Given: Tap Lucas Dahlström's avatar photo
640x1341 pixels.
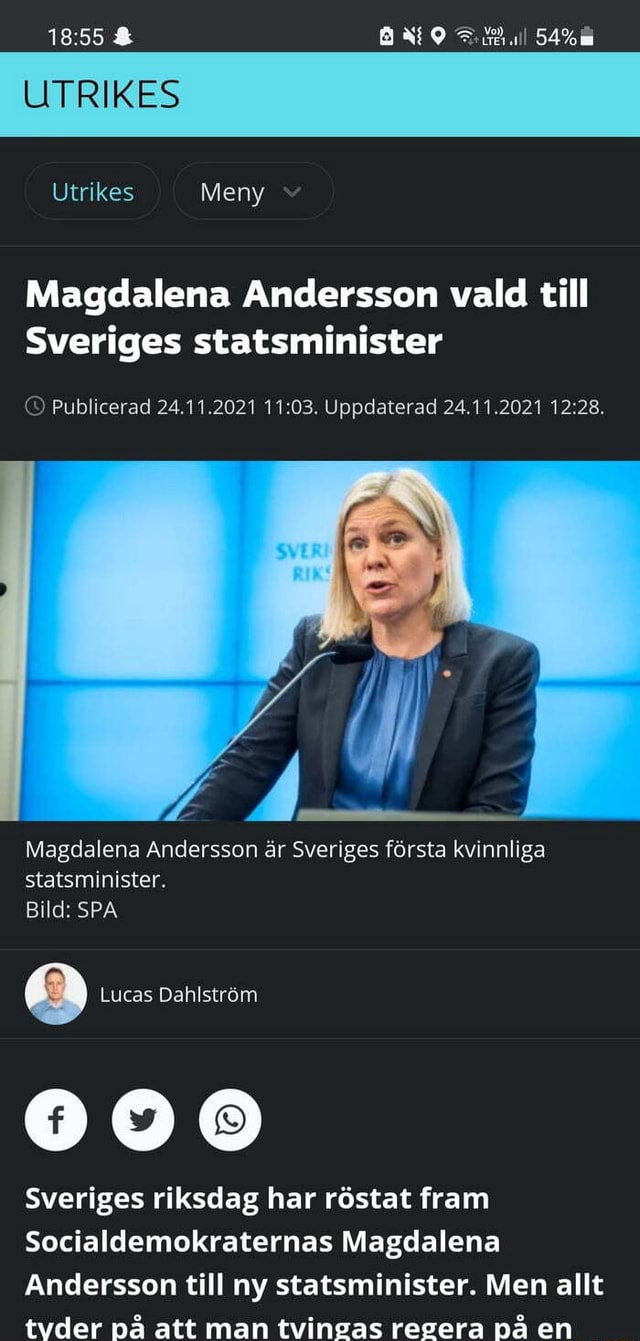Looking at the screenshot, I should pos(56,994).
